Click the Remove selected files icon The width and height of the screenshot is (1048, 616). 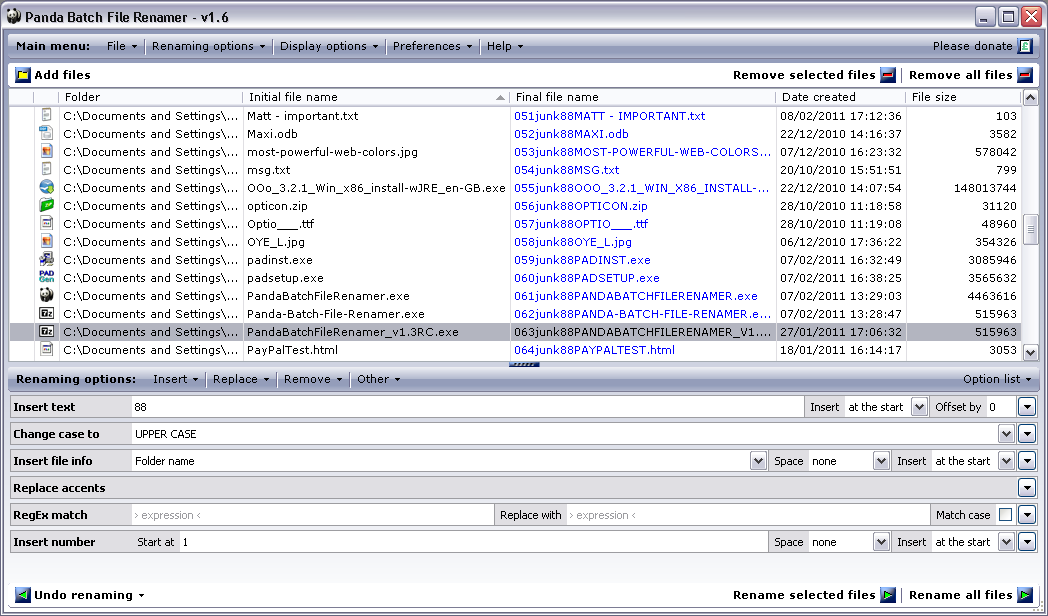coord(888,75)
